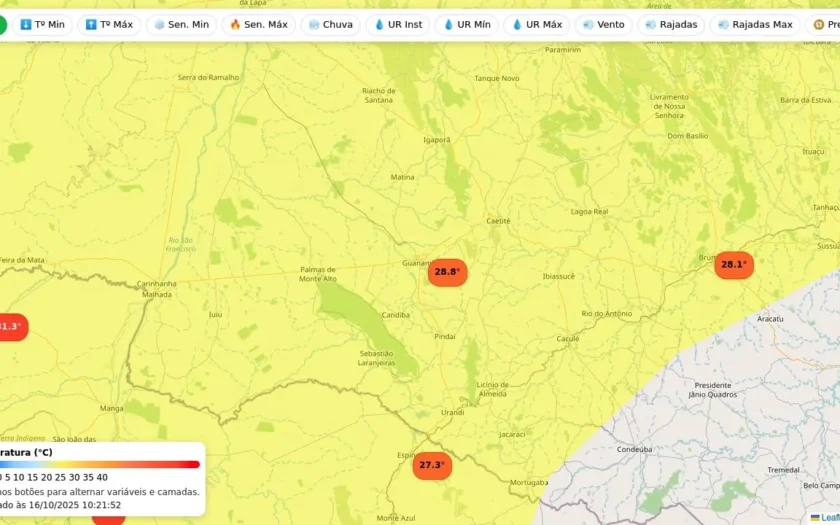Image resolution: width=840 pixels, height=525 pixels.
Task: Switch to the Tº Máx layer
Action: (x=109, y=25)
